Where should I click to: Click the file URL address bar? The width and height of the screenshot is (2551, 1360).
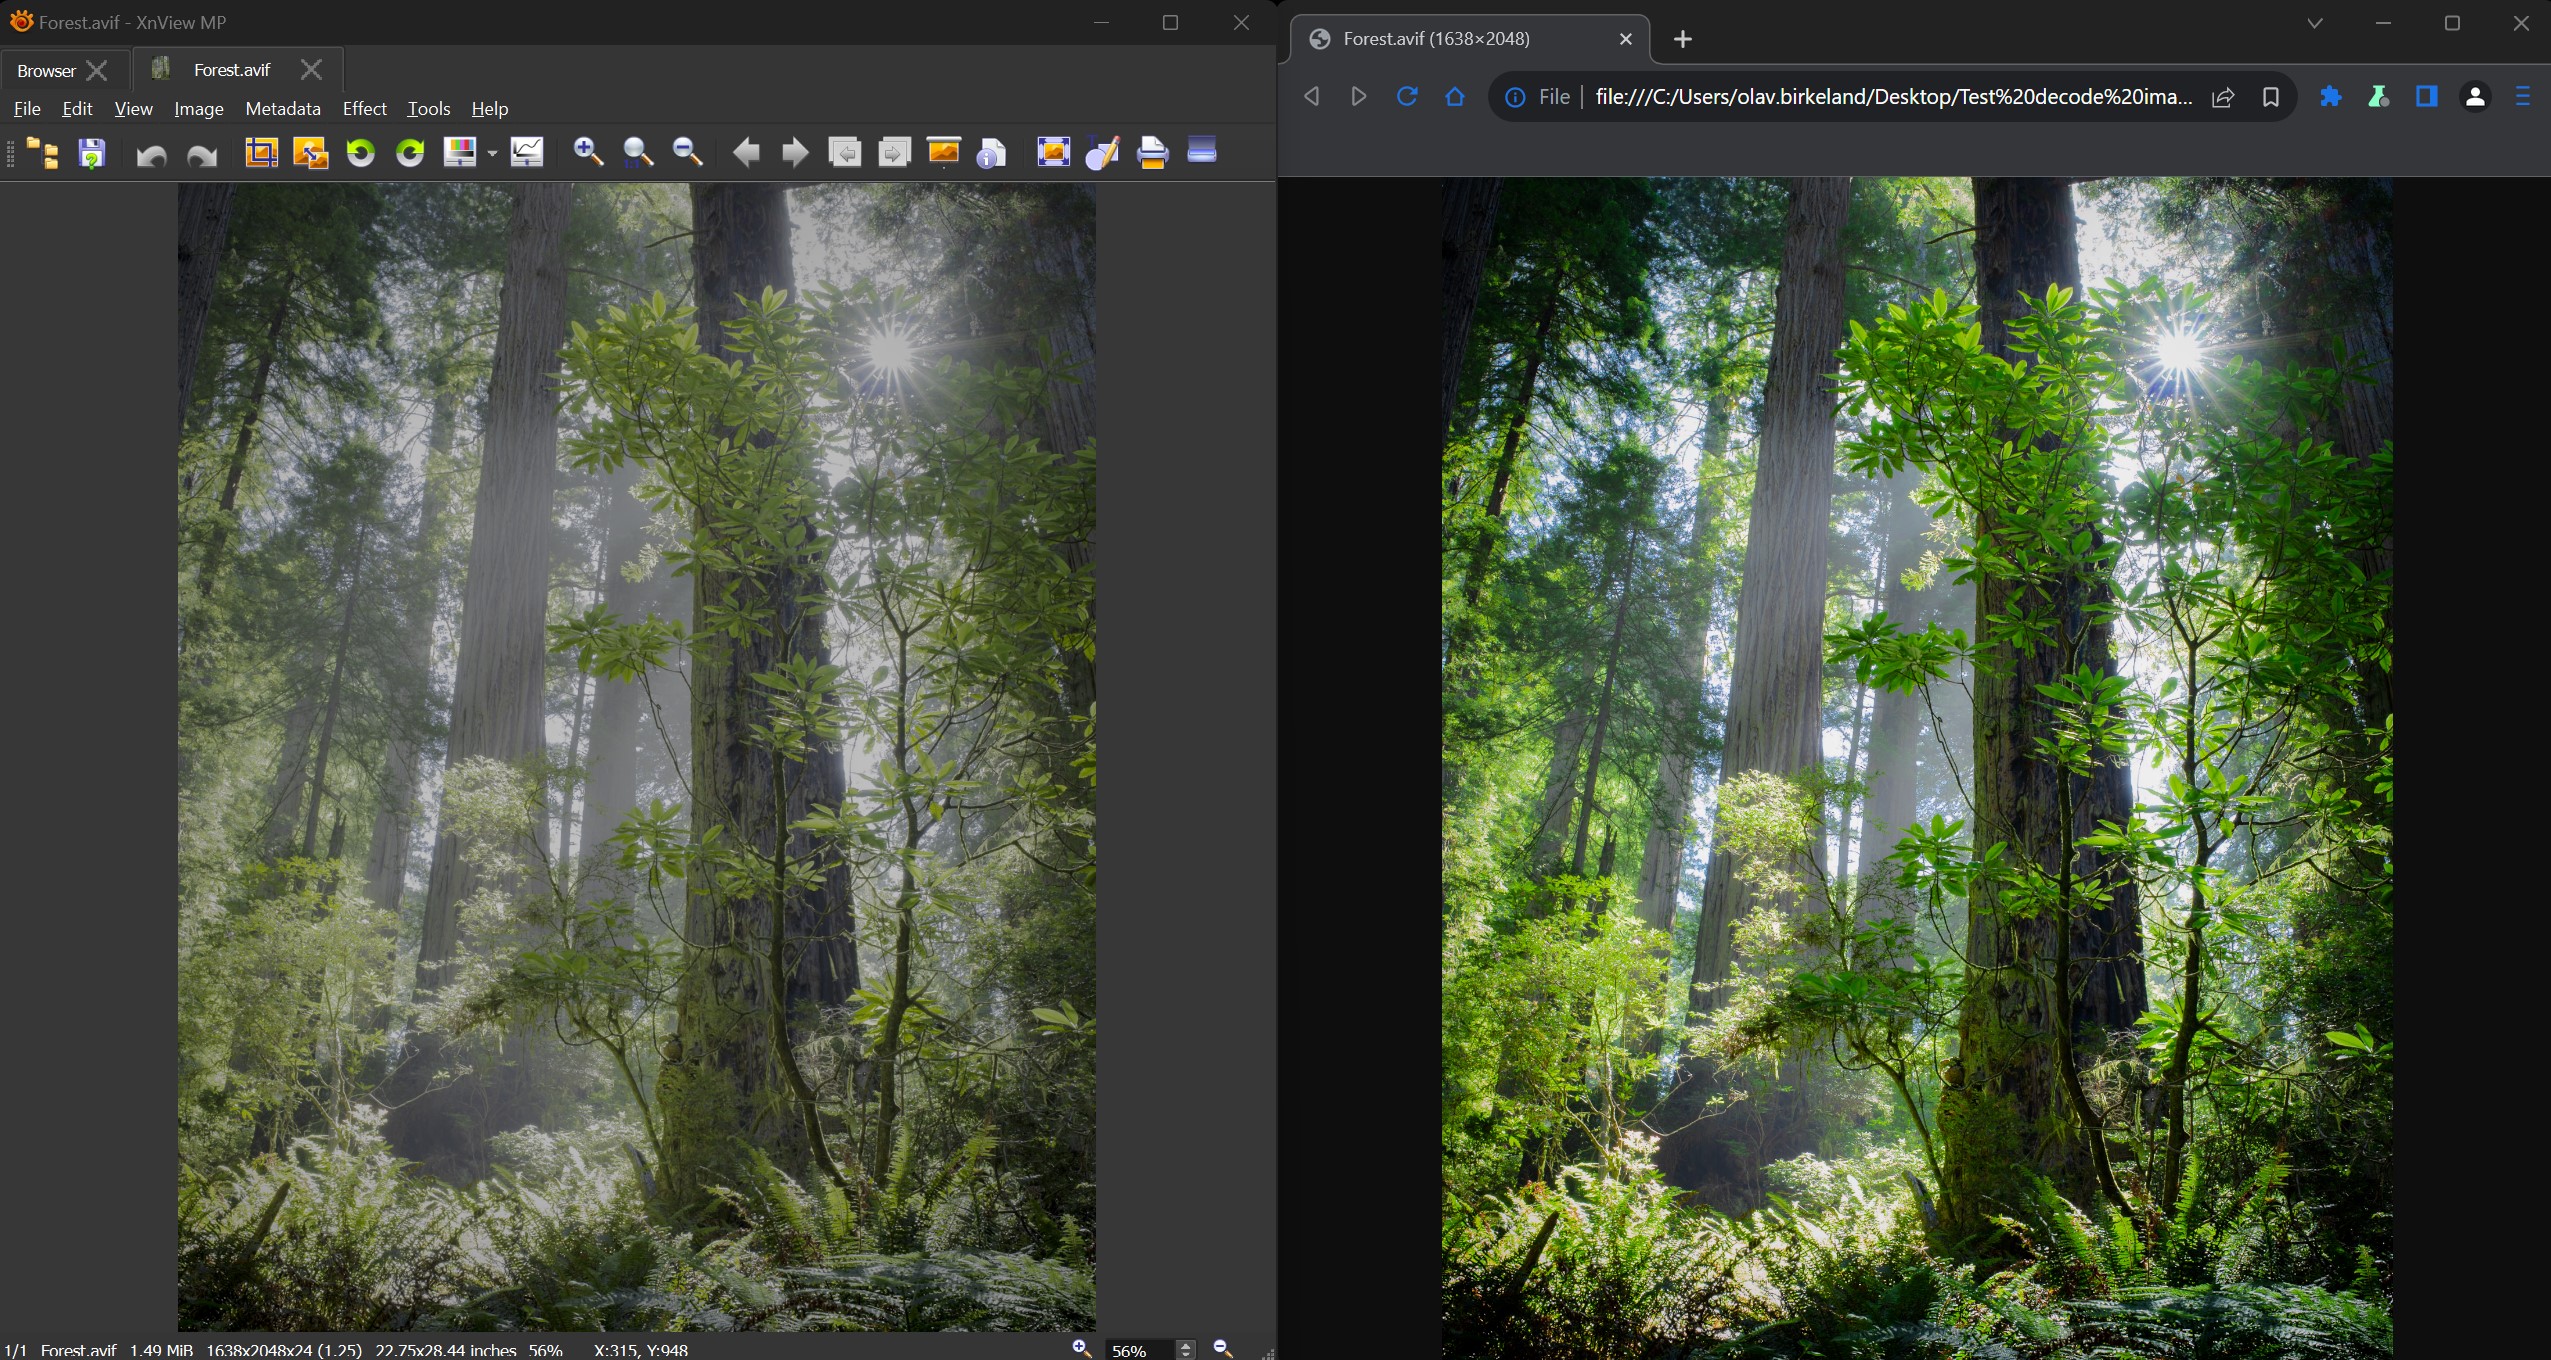click(x=1892, y=97)
